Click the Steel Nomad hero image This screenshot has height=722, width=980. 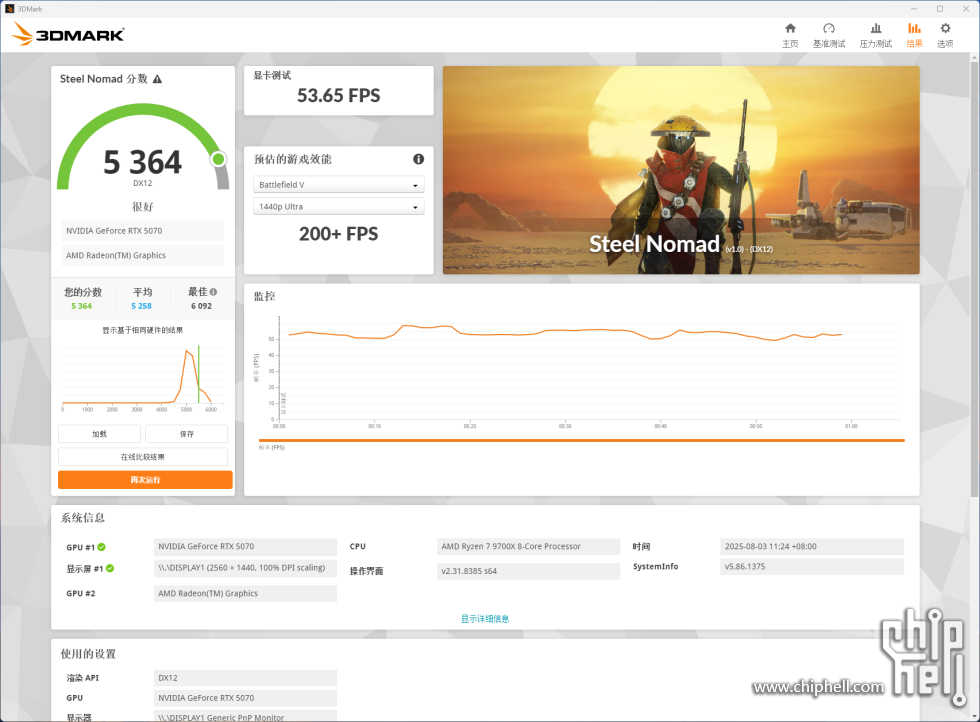(x=681, y=170)
